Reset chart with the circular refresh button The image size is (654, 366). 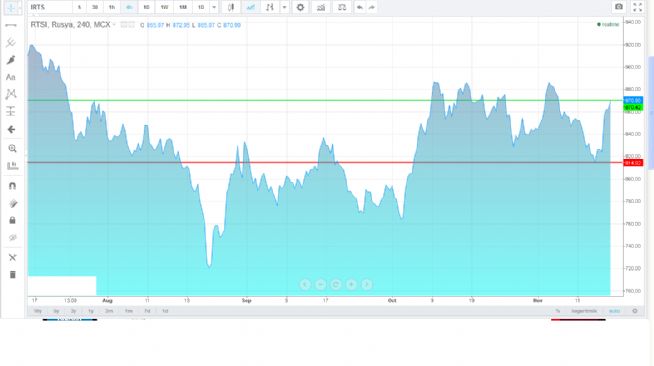tap(336, 285)
